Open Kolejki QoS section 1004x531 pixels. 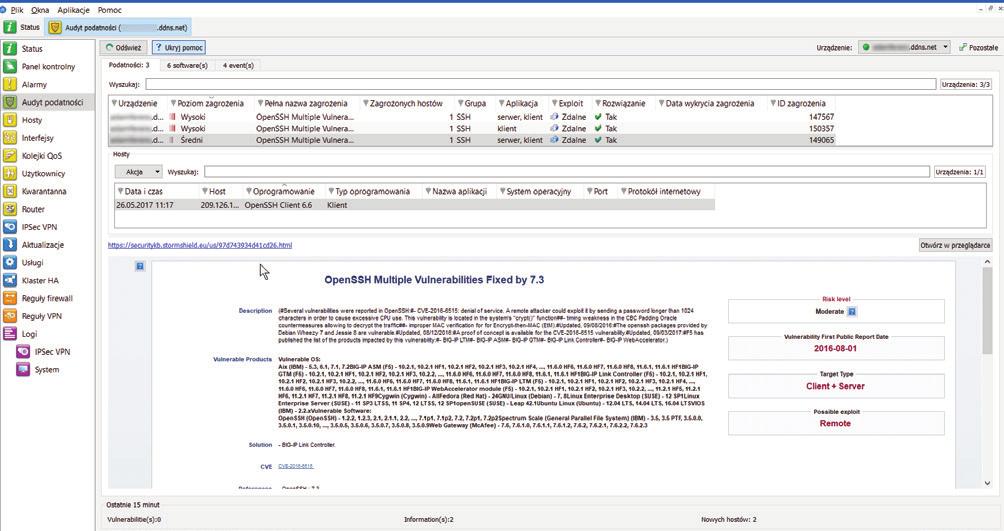point(42,156)
